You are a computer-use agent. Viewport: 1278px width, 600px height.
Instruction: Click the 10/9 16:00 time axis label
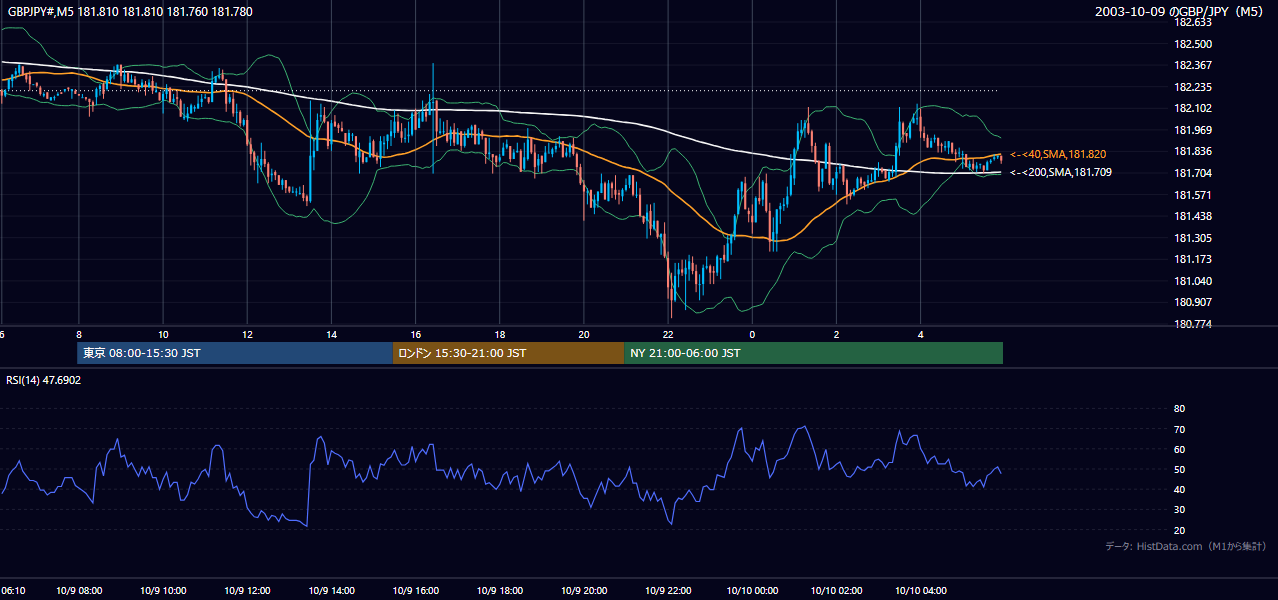pos(415,591)
